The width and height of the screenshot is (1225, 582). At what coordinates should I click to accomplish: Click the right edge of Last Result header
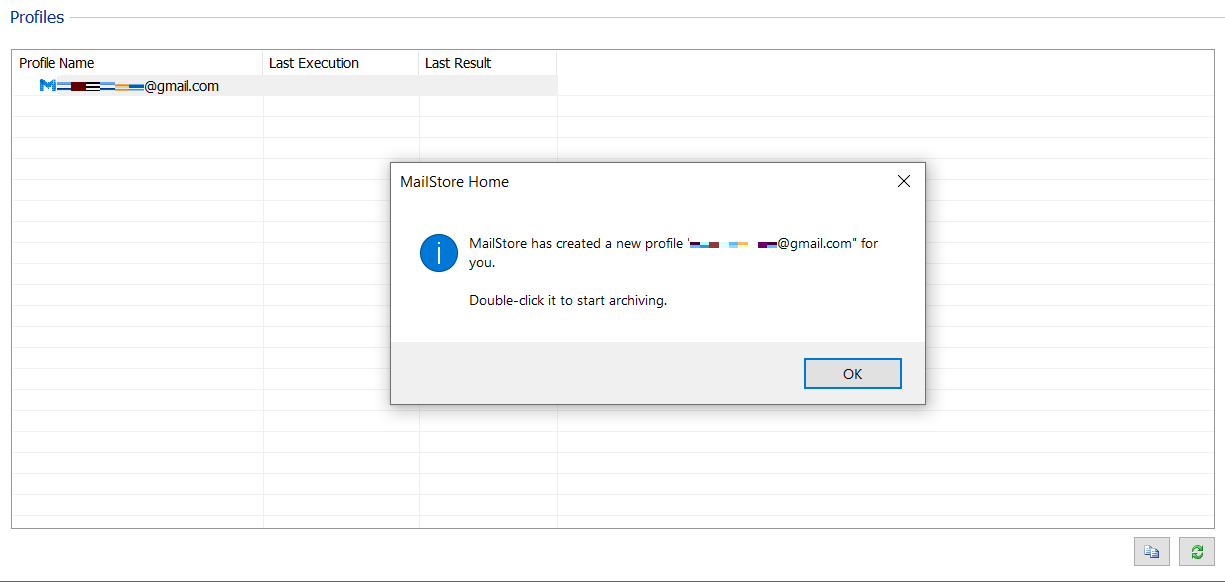(556, 63)
